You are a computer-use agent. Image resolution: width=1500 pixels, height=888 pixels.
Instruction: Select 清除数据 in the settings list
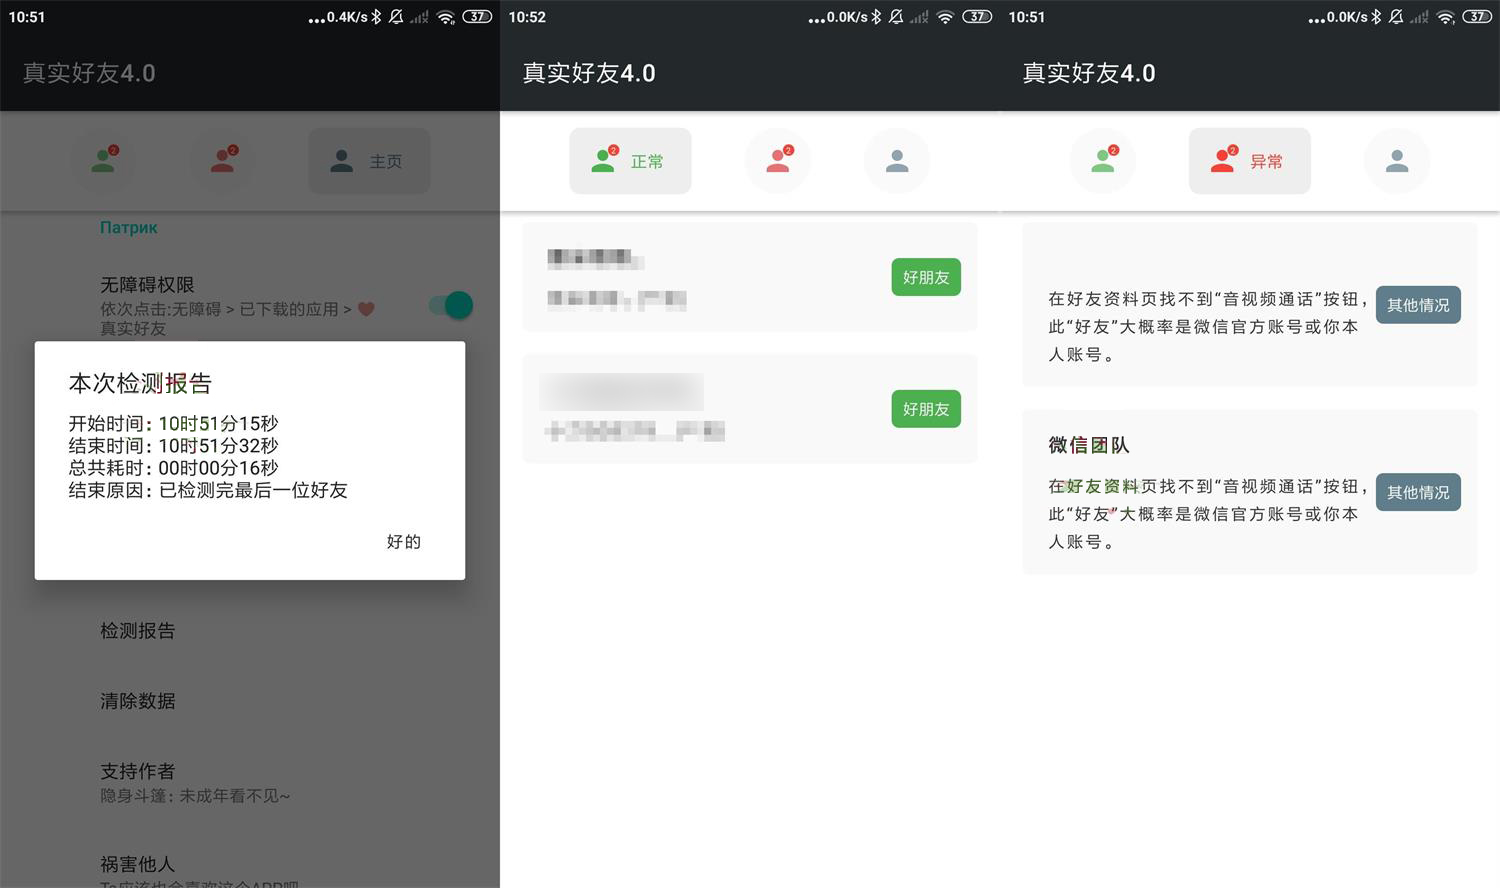click(136, 701)
